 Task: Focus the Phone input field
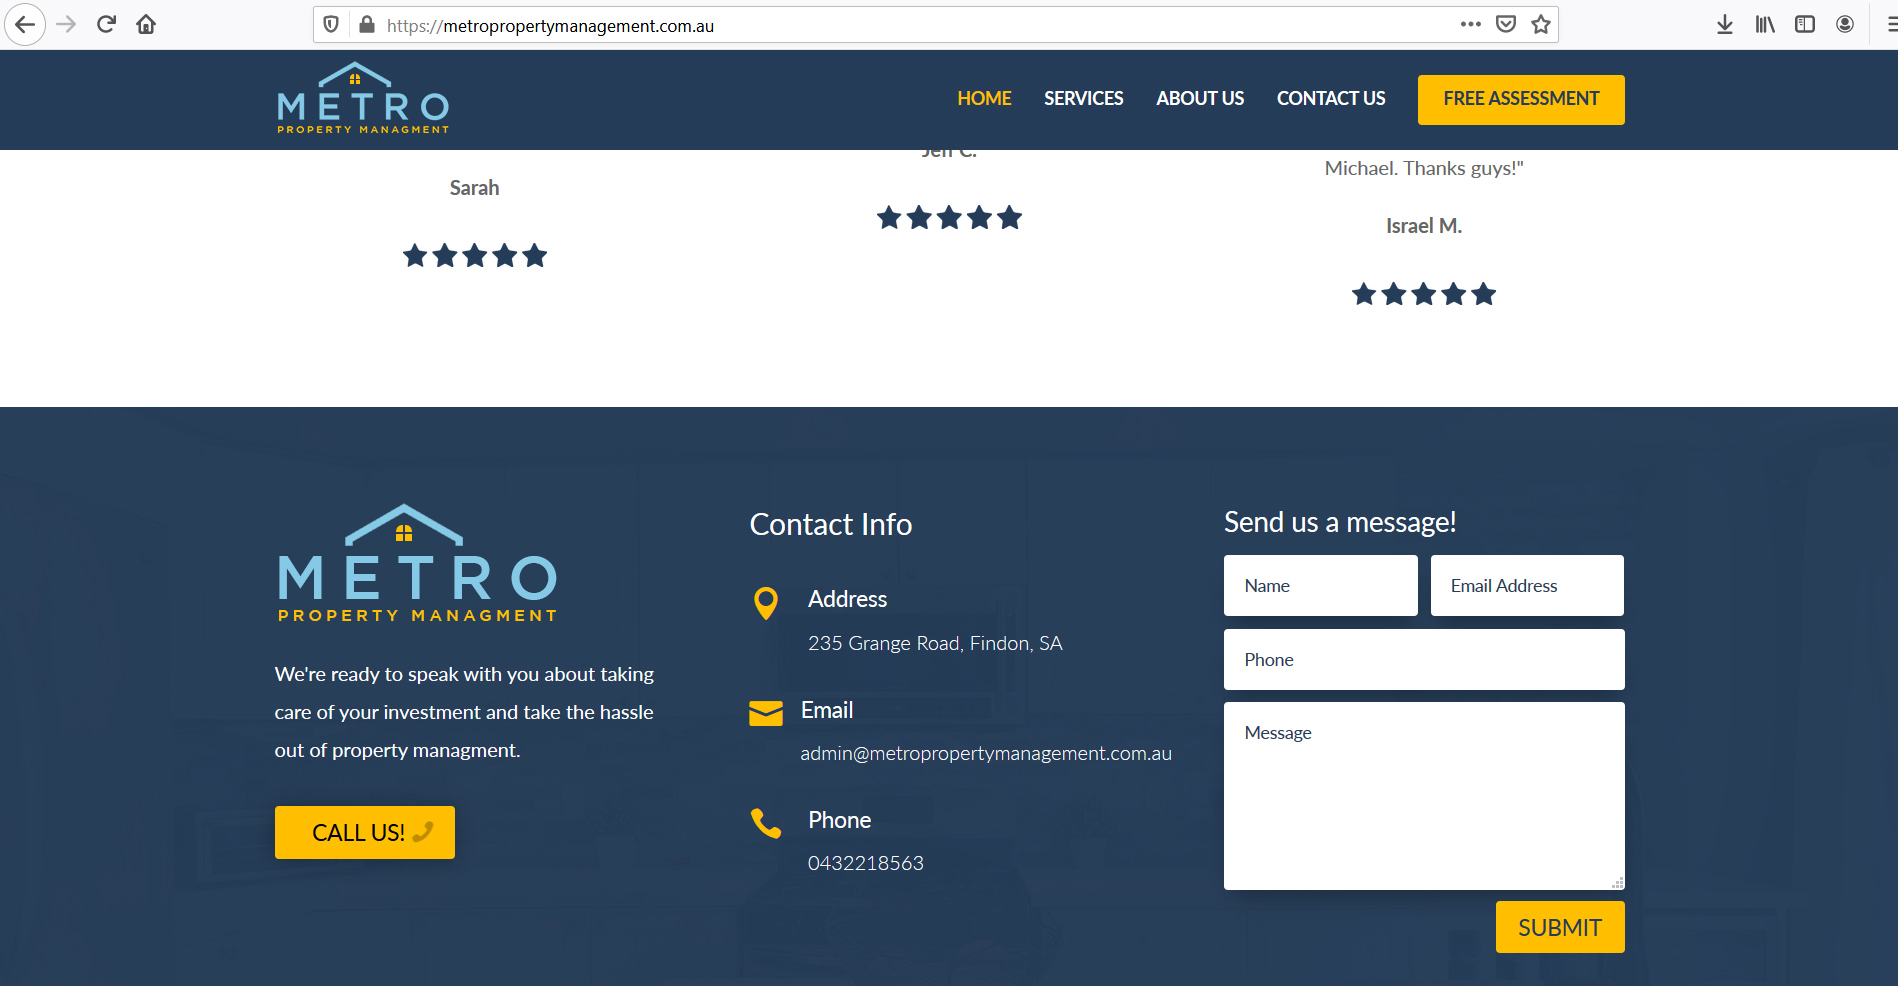(1424, 659)
